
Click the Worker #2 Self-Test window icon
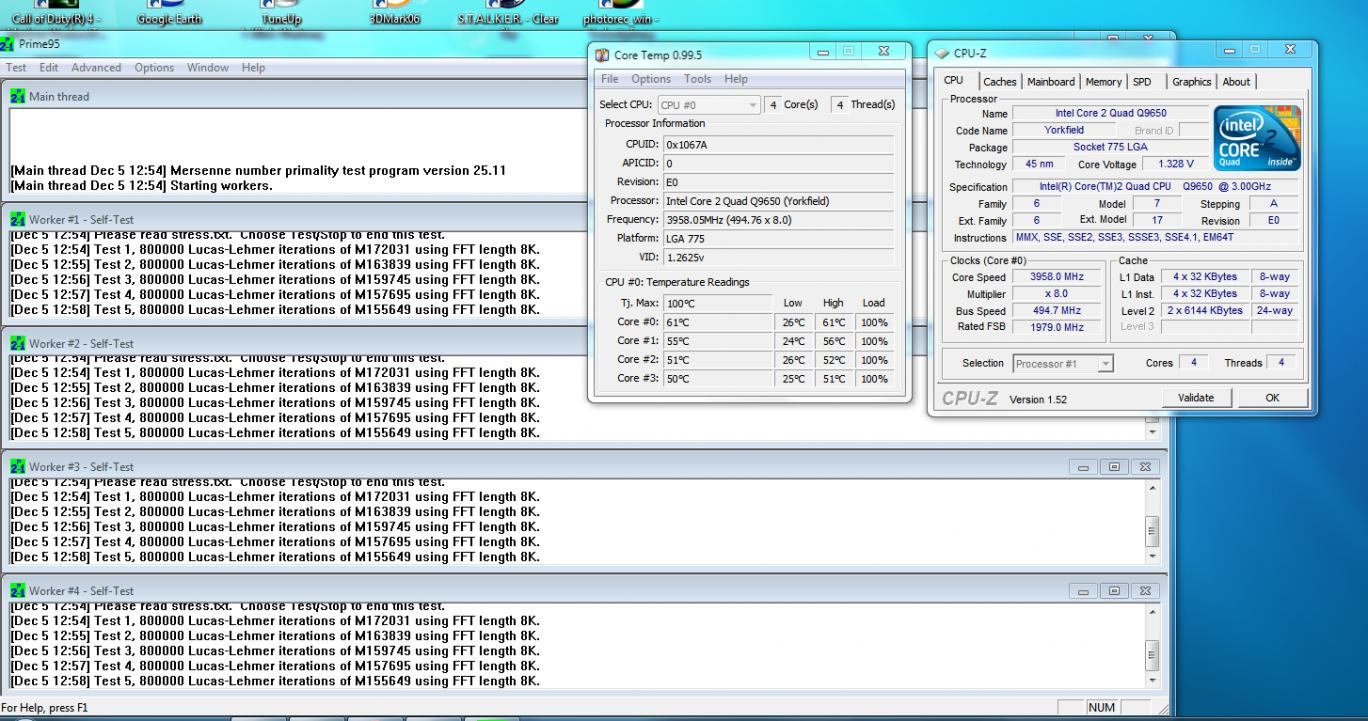(17, 343)
